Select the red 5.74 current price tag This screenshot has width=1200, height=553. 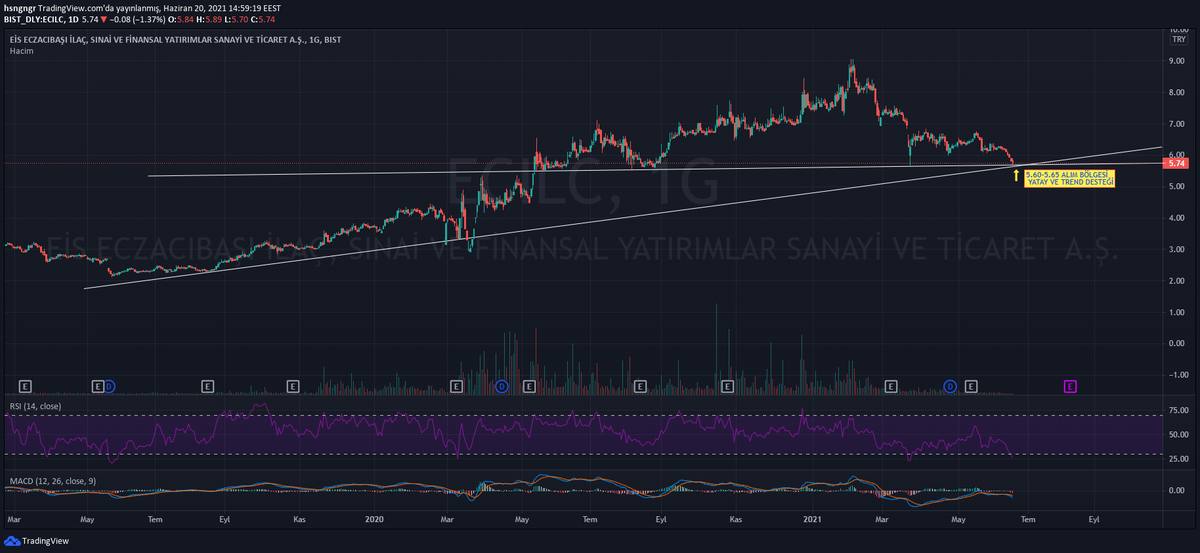click(x=1177, y=163)
